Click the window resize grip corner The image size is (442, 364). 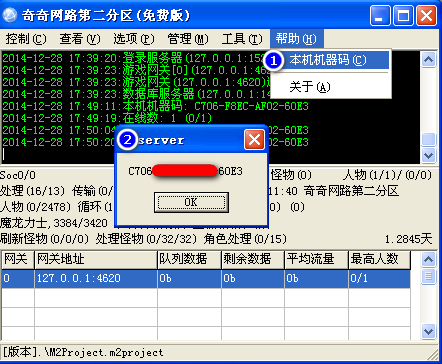434,354
